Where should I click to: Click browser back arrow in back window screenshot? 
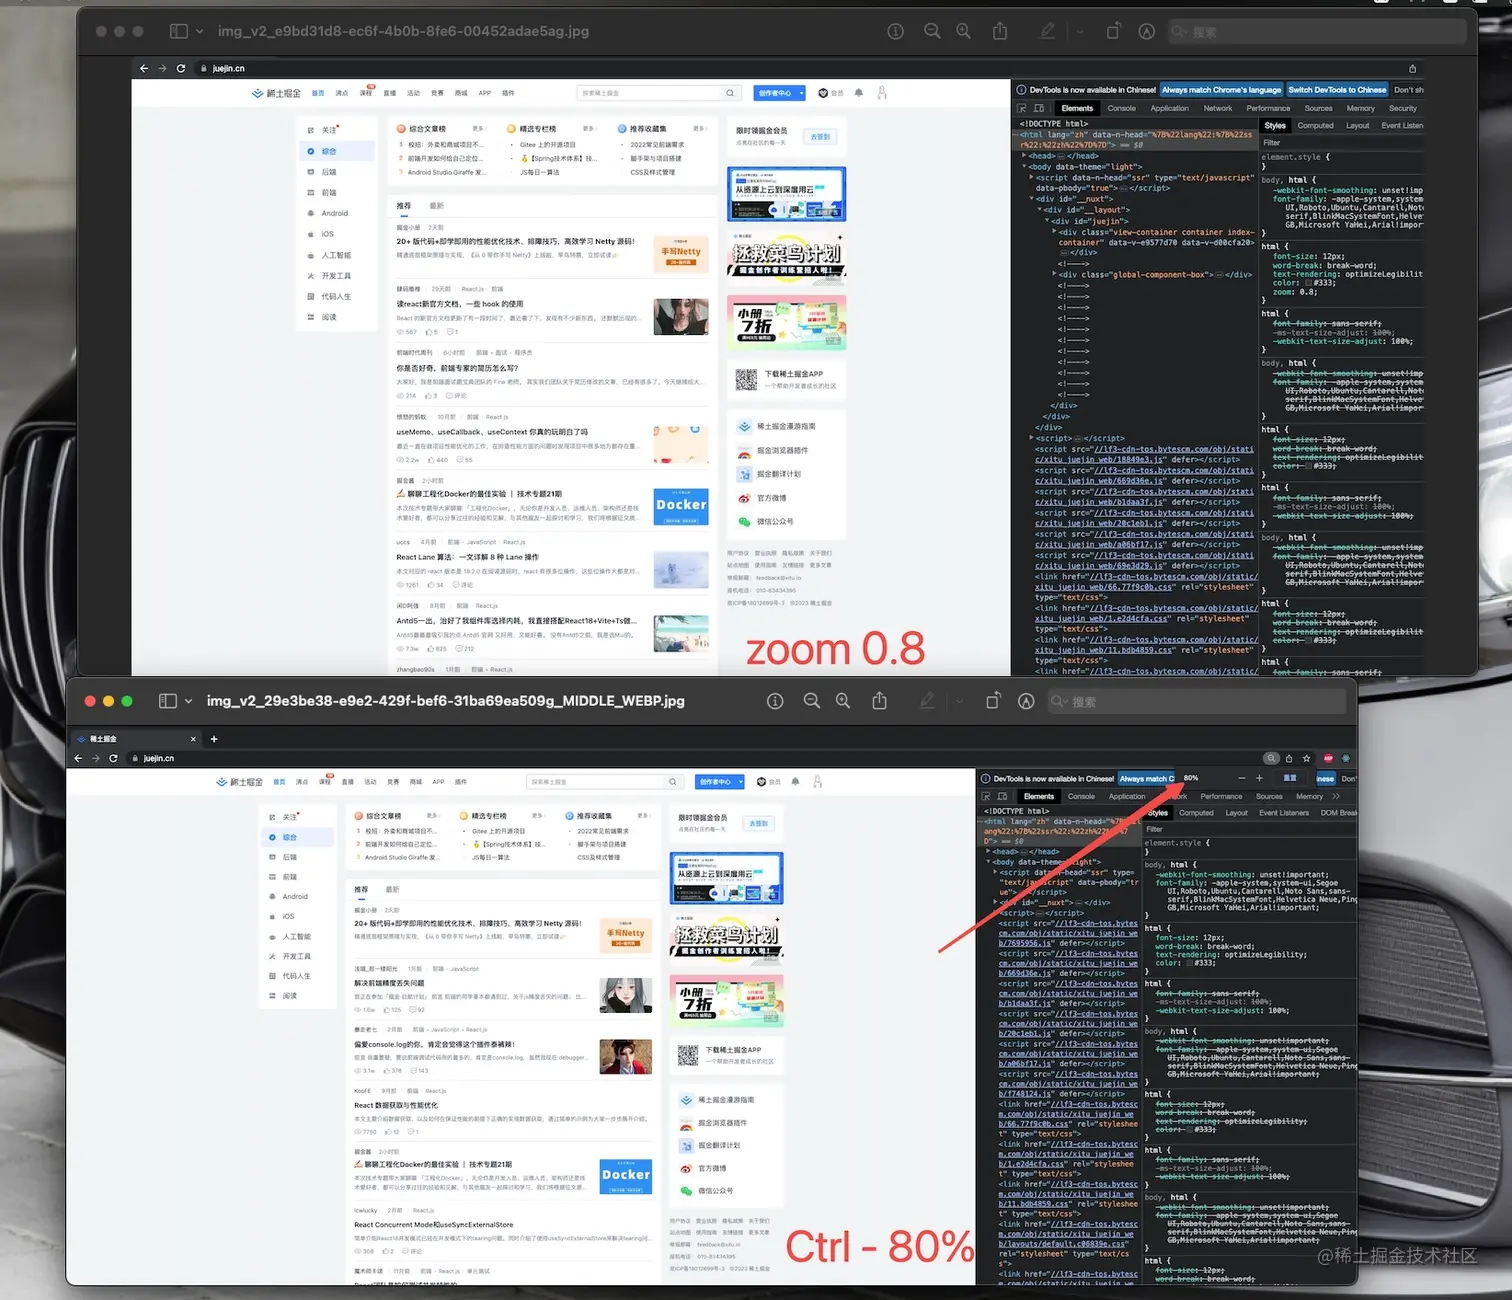click(x=144, y=68)
